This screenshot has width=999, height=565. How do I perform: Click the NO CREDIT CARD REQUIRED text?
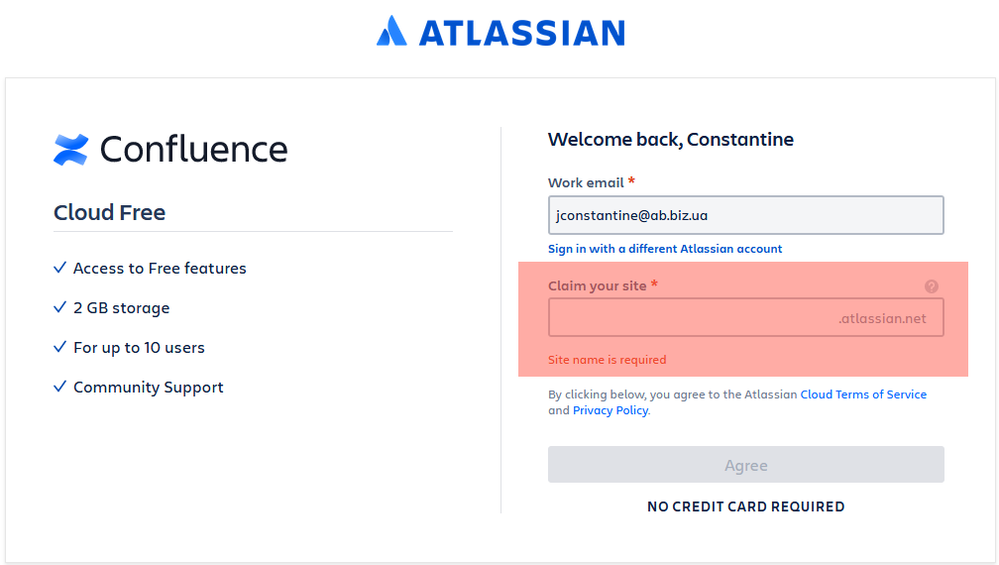point(746,507)
